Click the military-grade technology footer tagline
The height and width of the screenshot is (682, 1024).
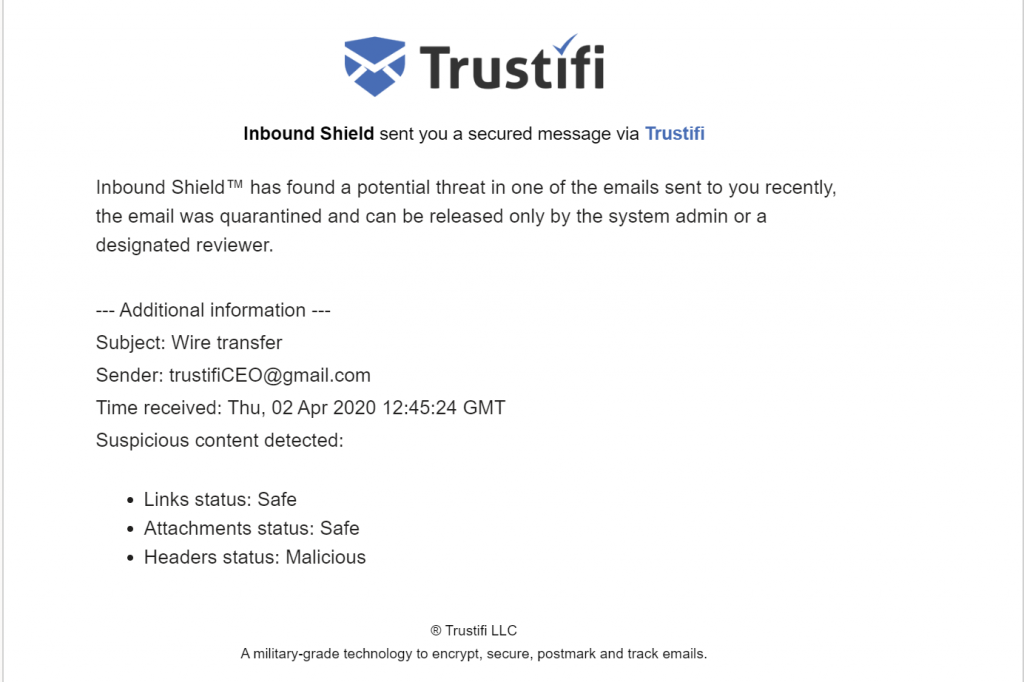pos(473,653)
